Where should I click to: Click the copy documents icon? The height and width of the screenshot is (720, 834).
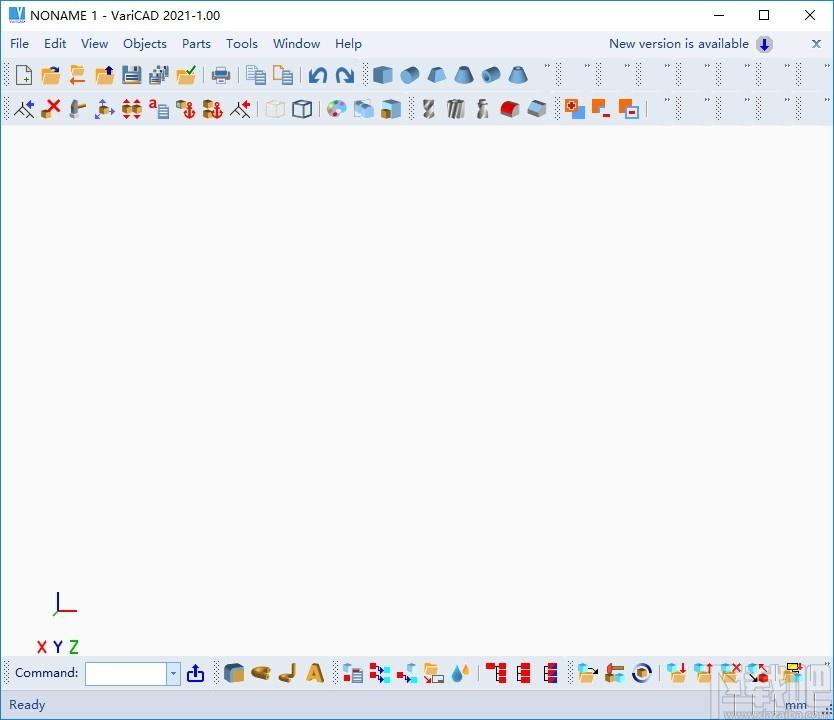tap(256, 75)
